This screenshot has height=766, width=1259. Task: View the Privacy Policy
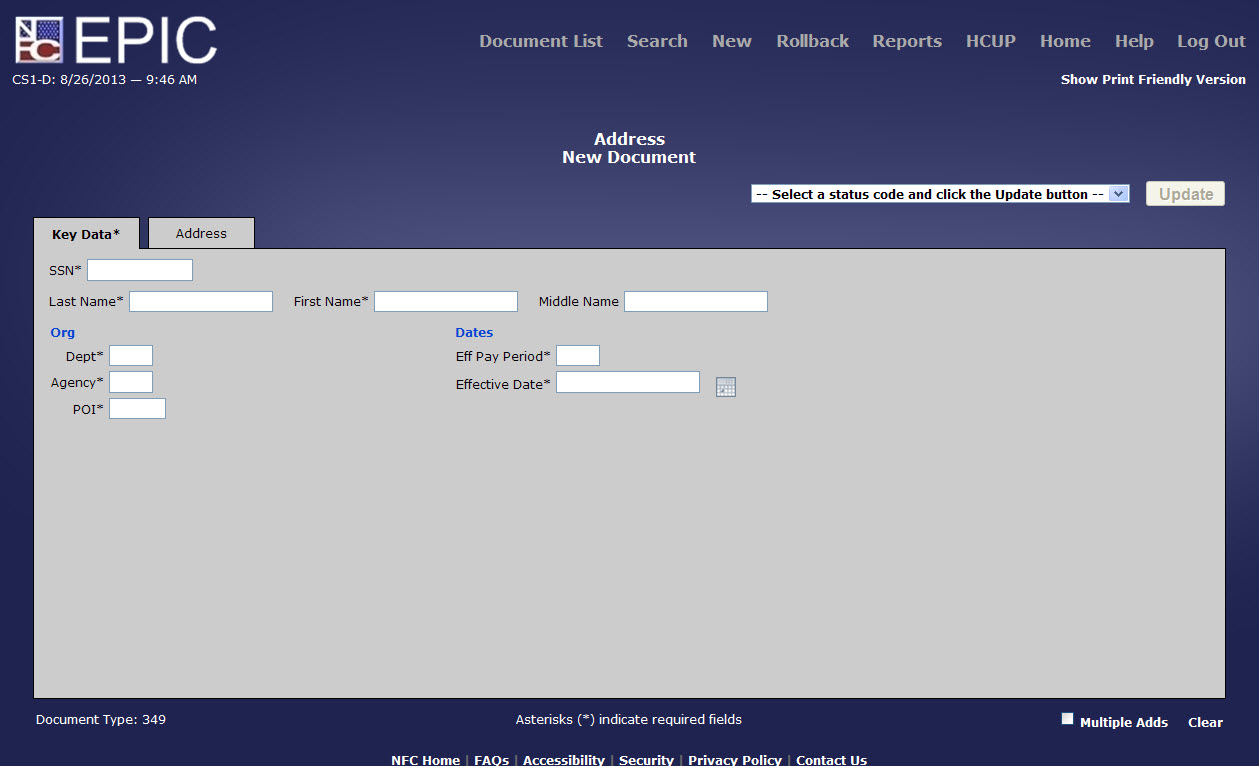point(734,759)
